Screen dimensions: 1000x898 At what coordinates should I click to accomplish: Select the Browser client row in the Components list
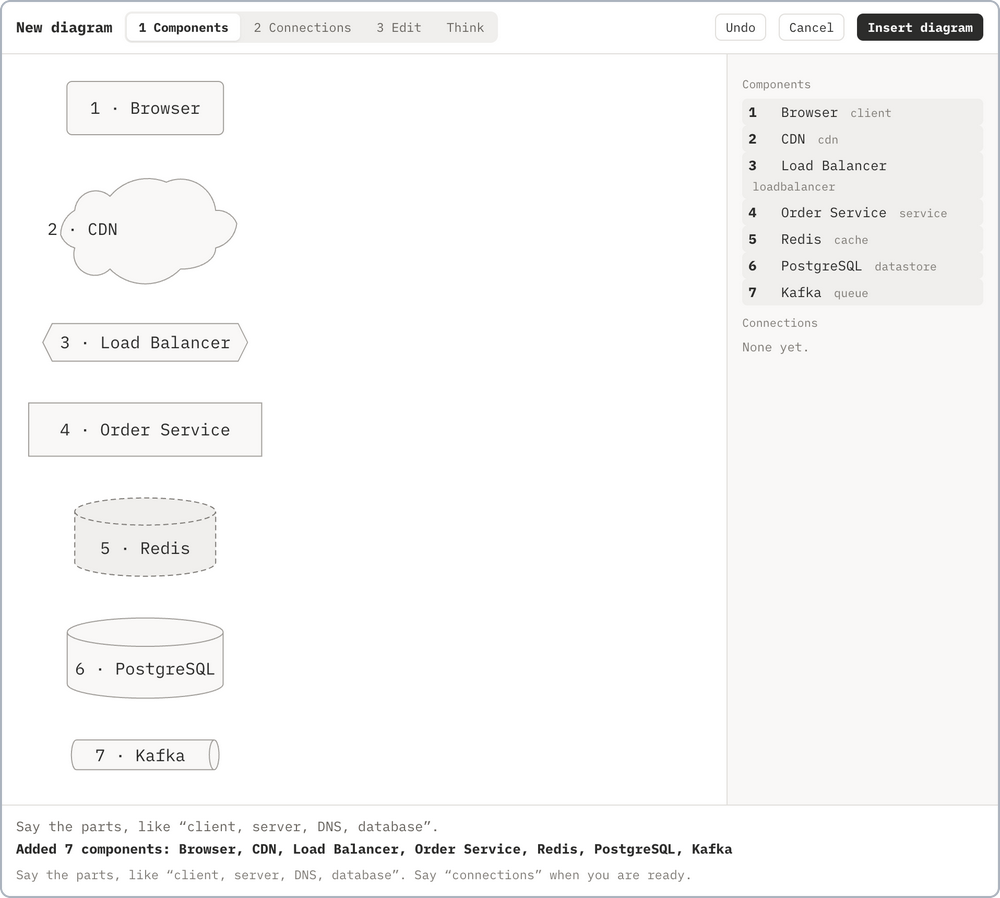[x=862, y=112]
